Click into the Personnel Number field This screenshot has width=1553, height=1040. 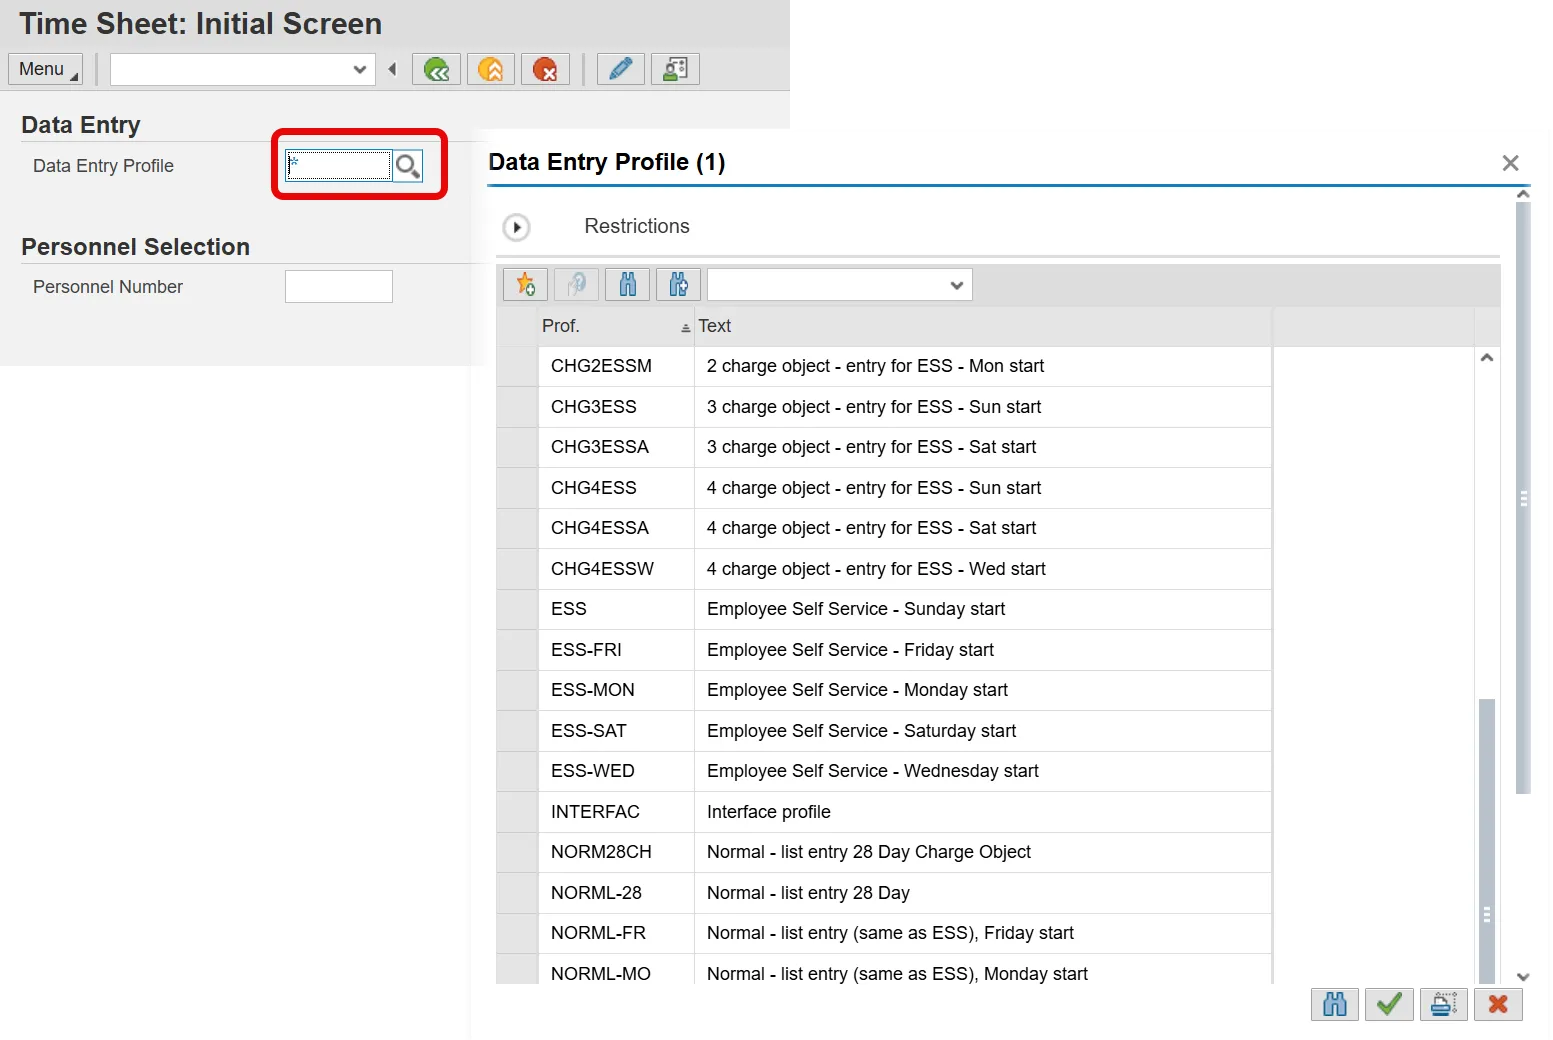tap(338, 287)
